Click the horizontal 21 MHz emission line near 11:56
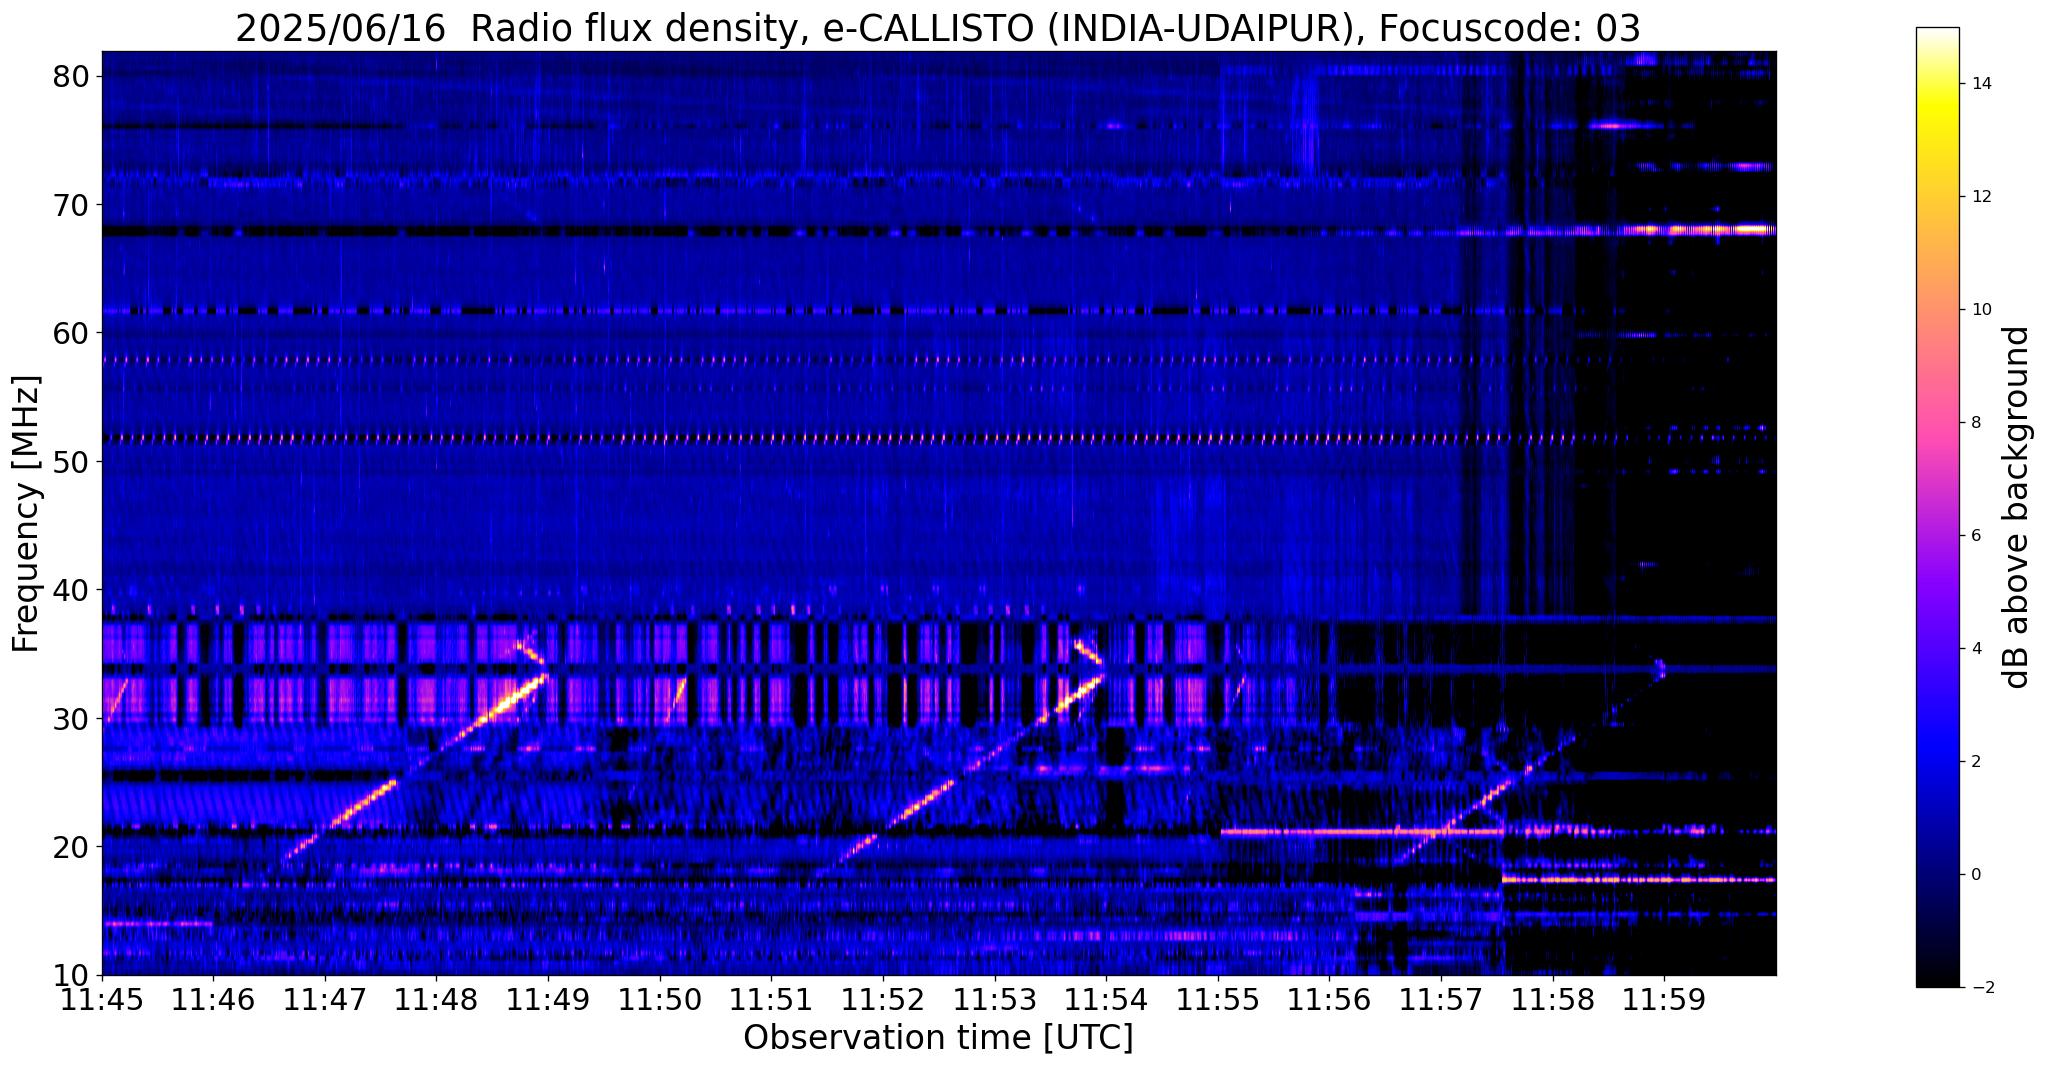Viewport: 2047px width, 1067px height. pyautogui.click(x=1362, y=831)
